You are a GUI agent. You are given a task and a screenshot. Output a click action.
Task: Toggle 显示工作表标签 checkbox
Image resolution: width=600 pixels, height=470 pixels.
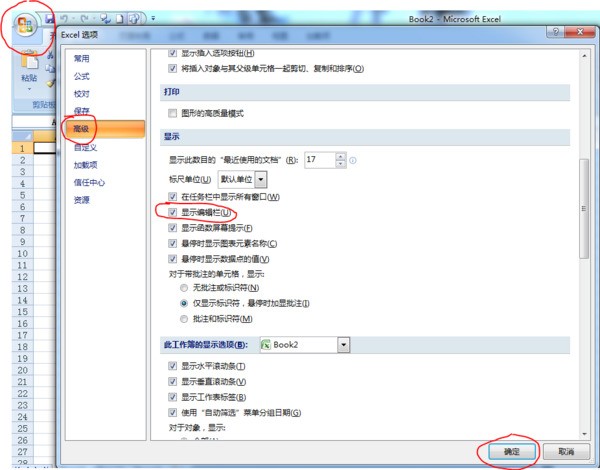tap(173, 397)
